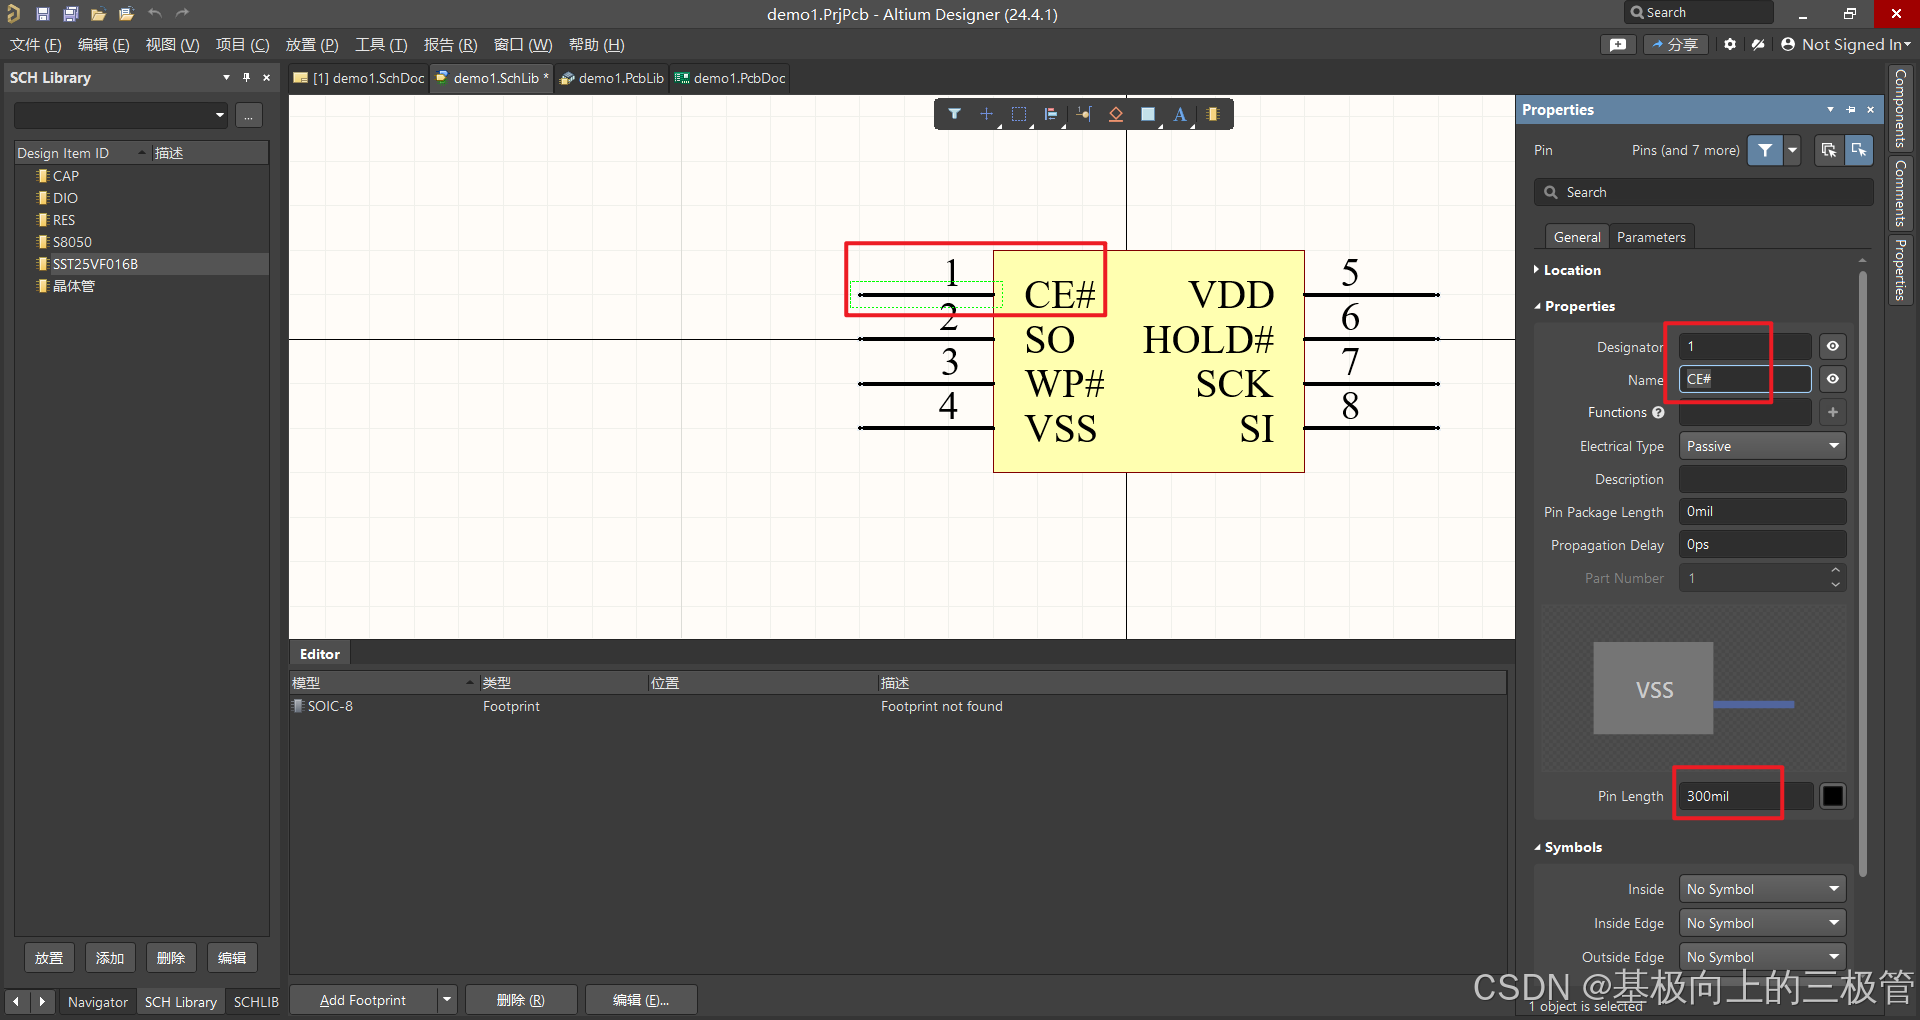Open the notifications message icon
Viewport: 1920px width, 1020px height.
(1618, 45)
